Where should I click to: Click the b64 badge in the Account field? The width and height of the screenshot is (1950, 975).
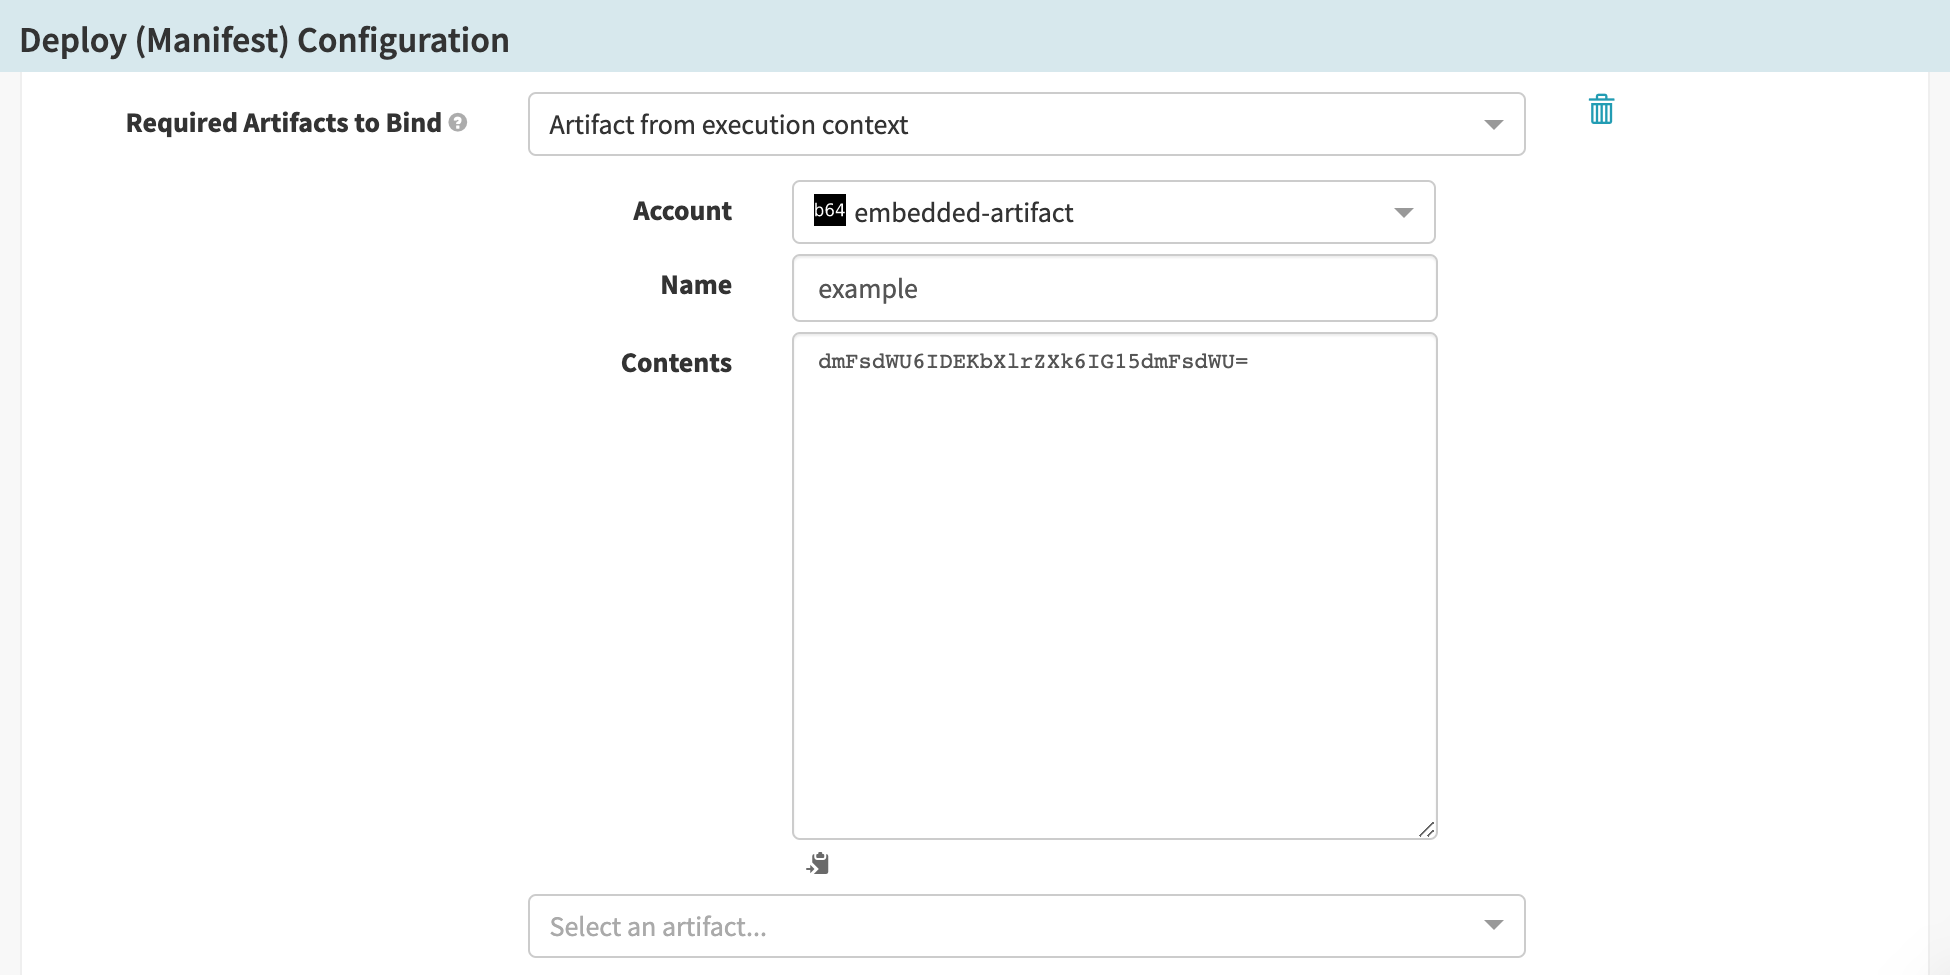point(829,212)
